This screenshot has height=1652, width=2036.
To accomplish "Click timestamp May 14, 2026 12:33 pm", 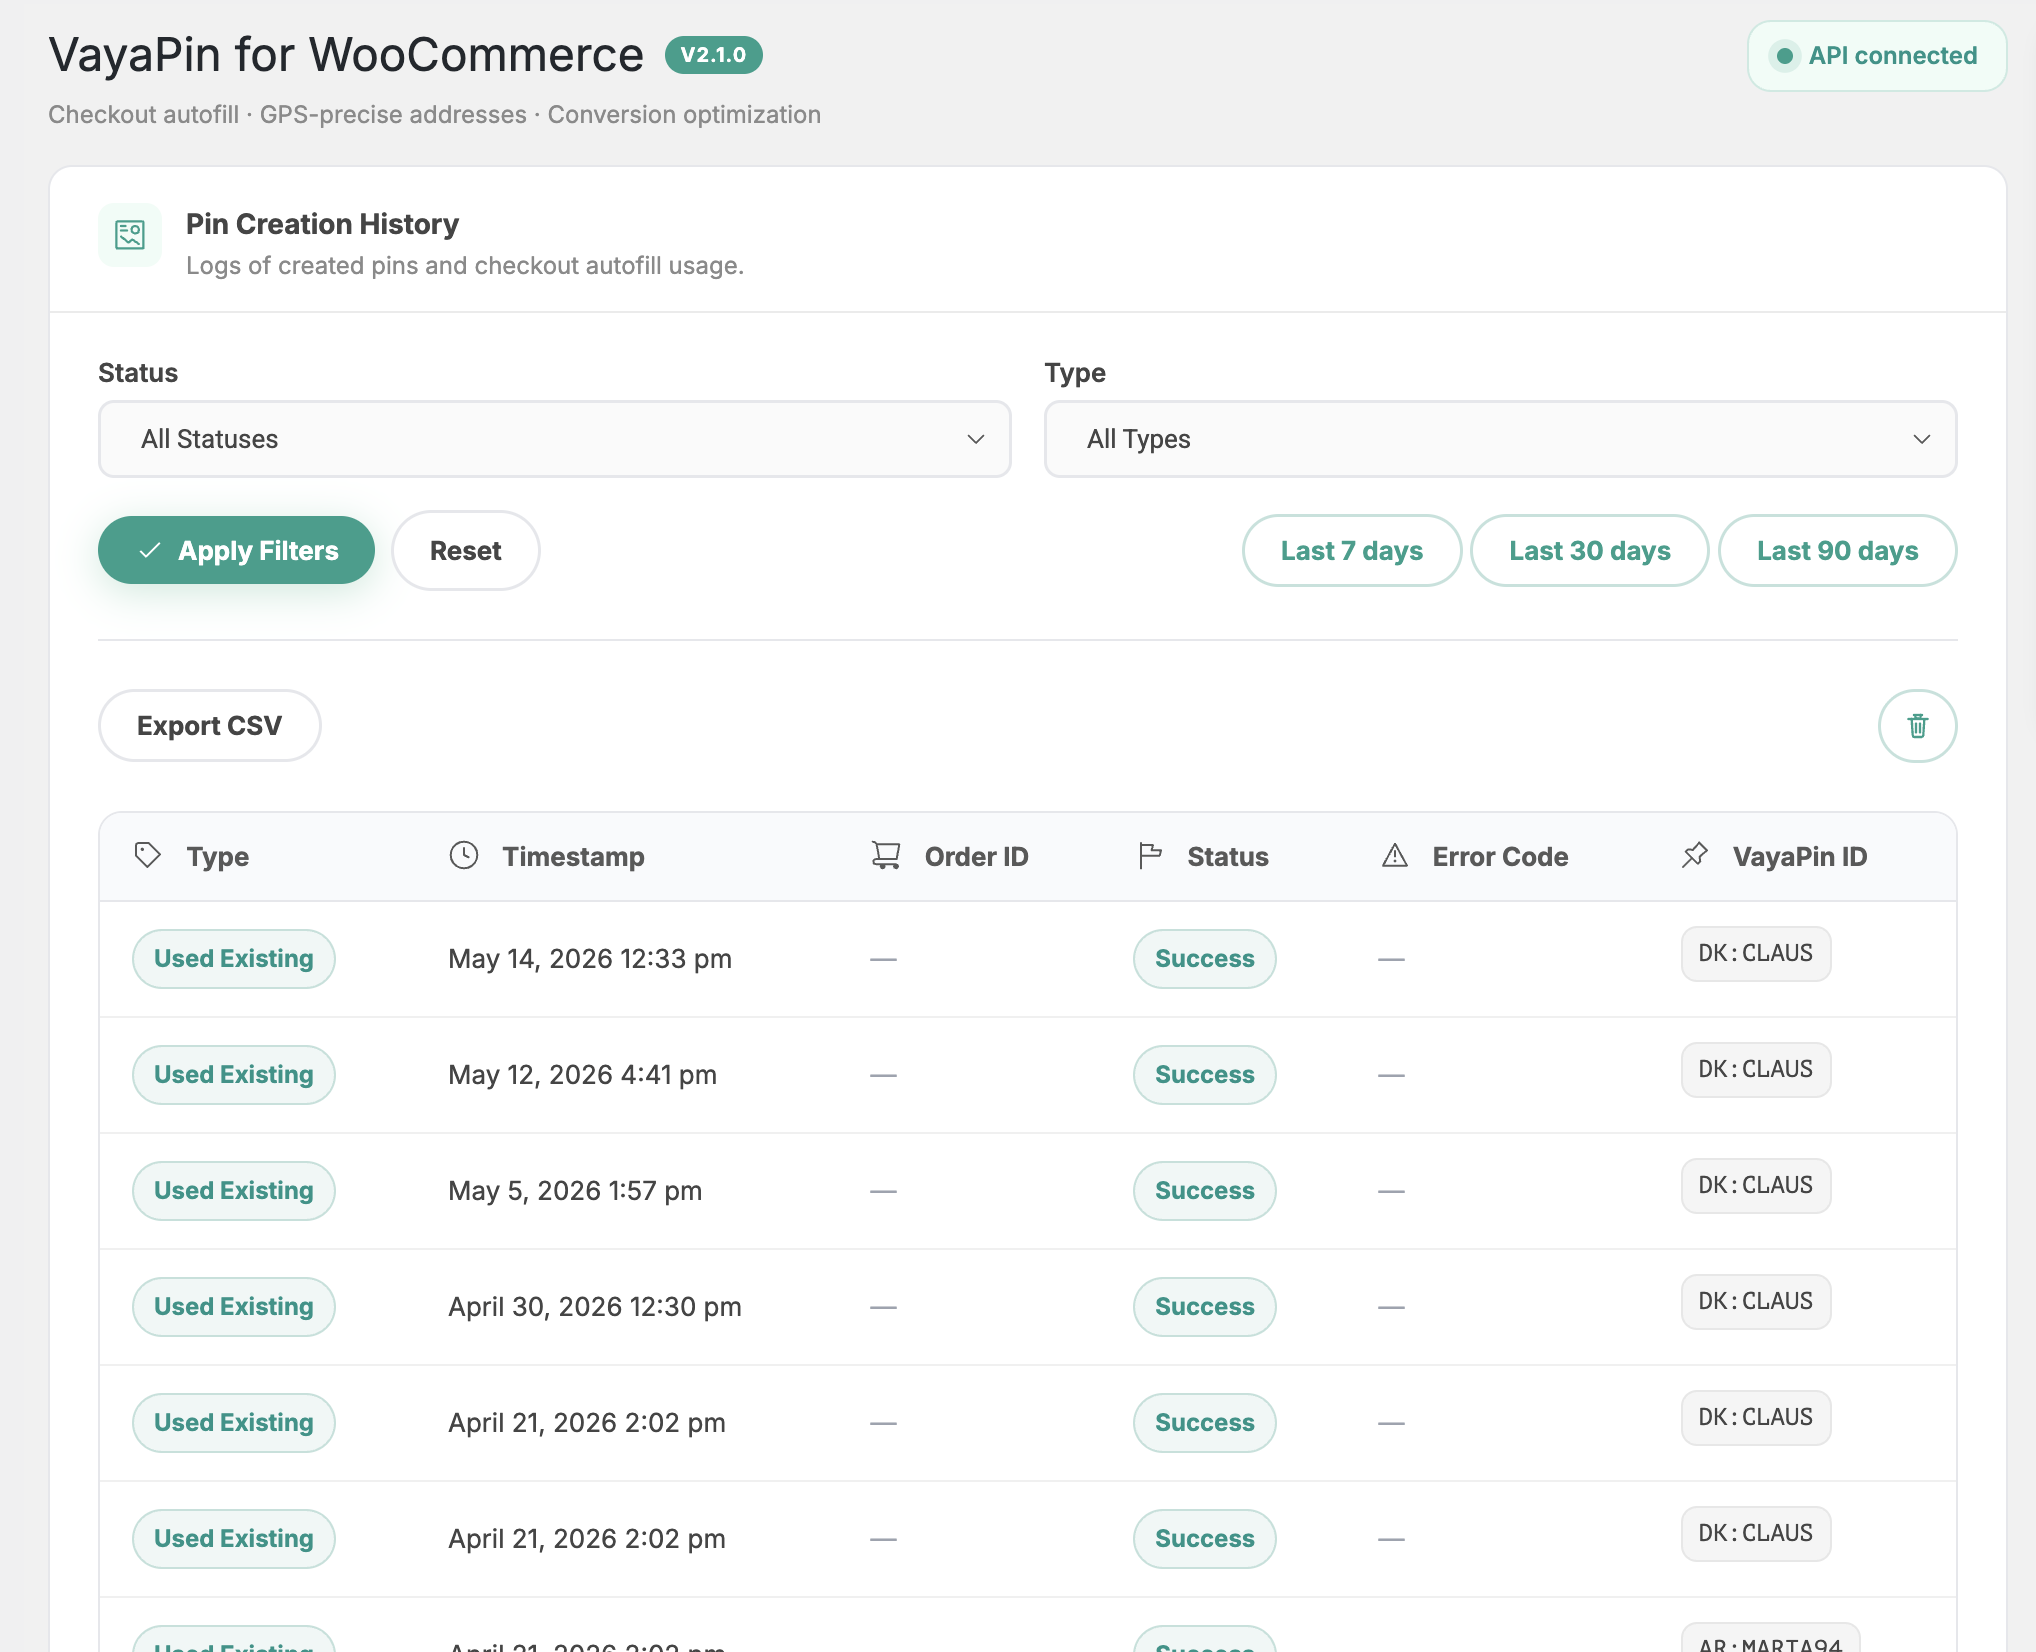I will pyautogui.click(x=590, y=959).
